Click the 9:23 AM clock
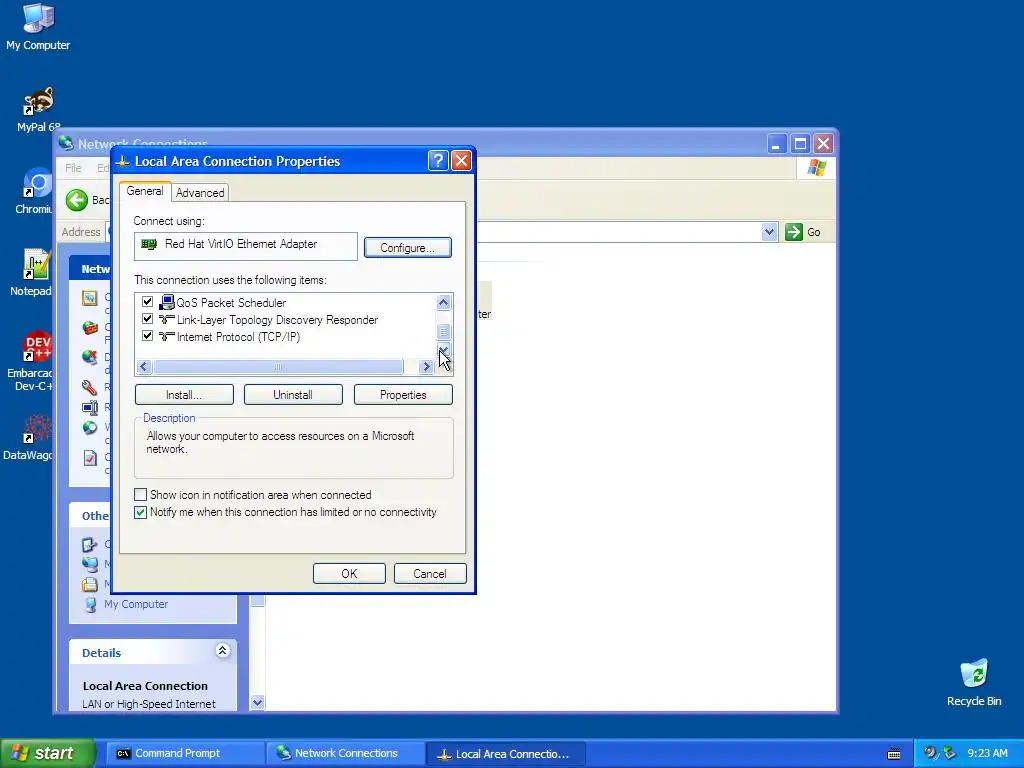Screen dimensions: 1024x768 (987, 753)
